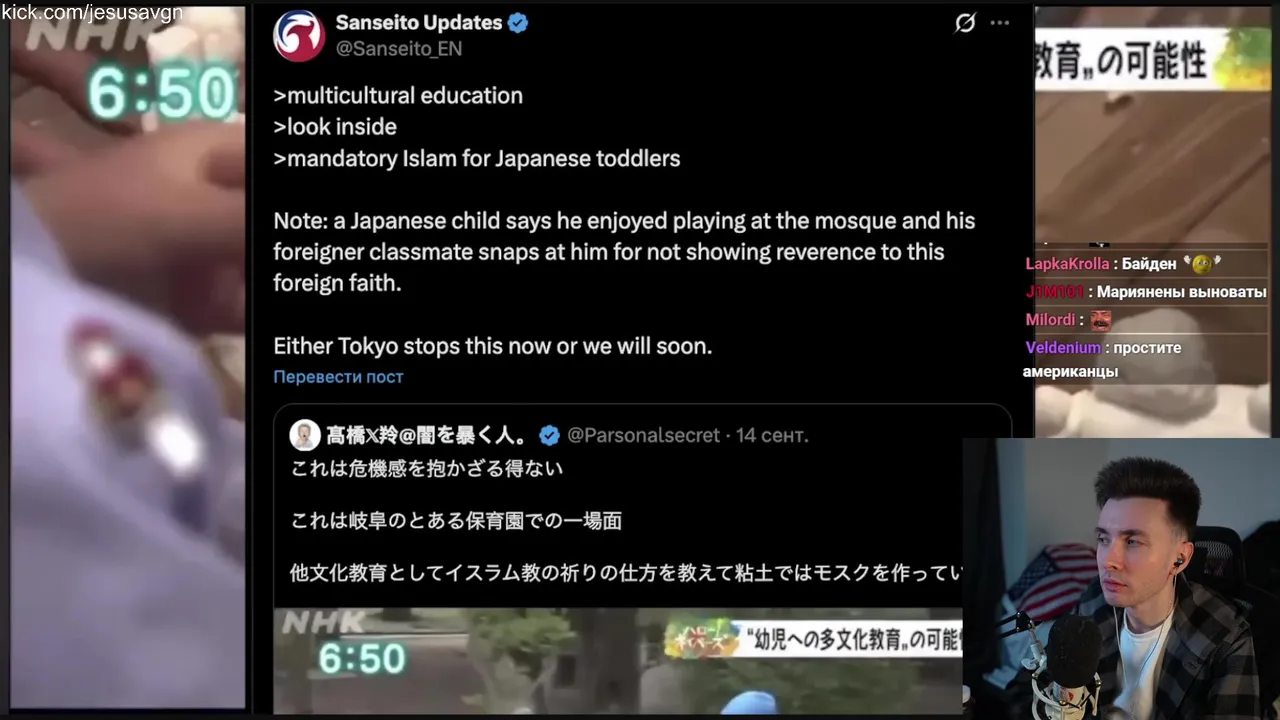Open the @Parsonalsecret handle in the quoted post

[643, 435]
